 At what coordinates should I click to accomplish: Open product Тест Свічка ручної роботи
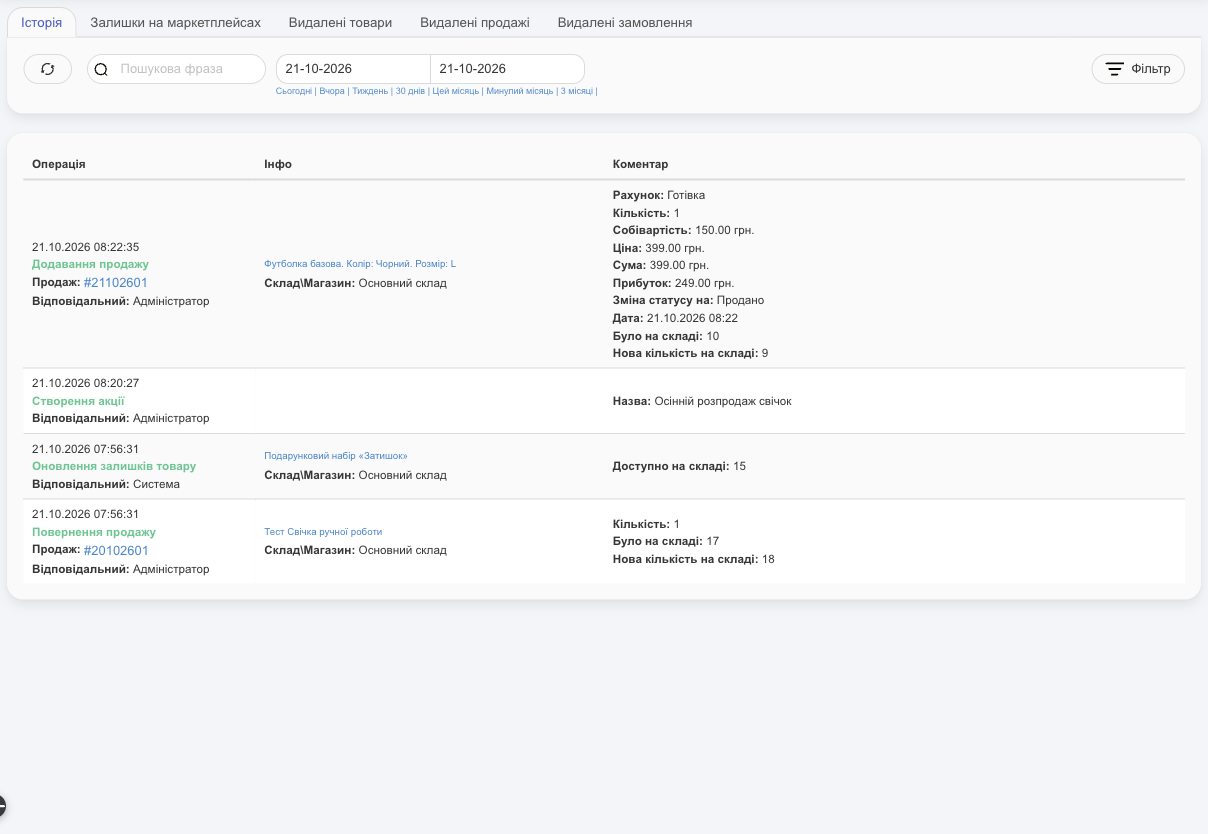pos(323,532)
